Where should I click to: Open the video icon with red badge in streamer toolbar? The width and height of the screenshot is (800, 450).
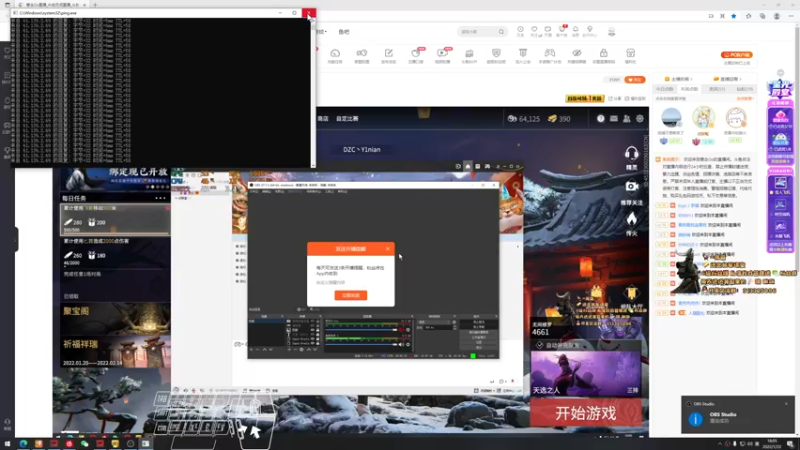[x=442, y=53]
